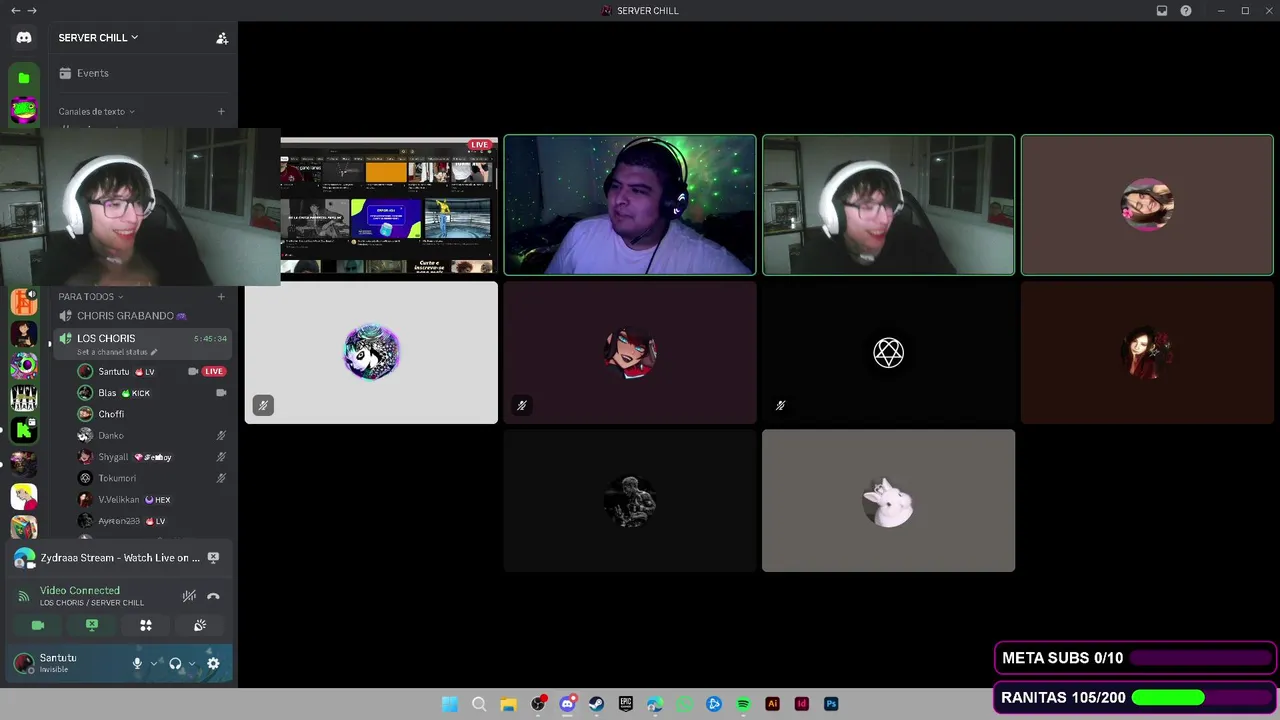Expand the SERVER CHILL server menu
Image resolution: width=1280 pixels, height=720 pixels.
98,38
